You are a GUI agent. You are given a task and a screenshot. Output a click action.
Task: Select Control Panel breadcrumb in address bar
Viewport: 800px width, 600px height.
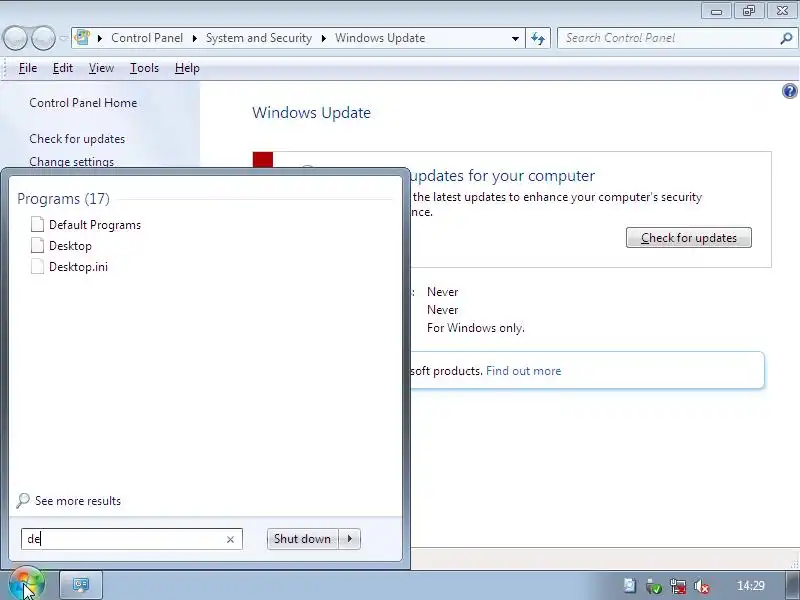147,38
